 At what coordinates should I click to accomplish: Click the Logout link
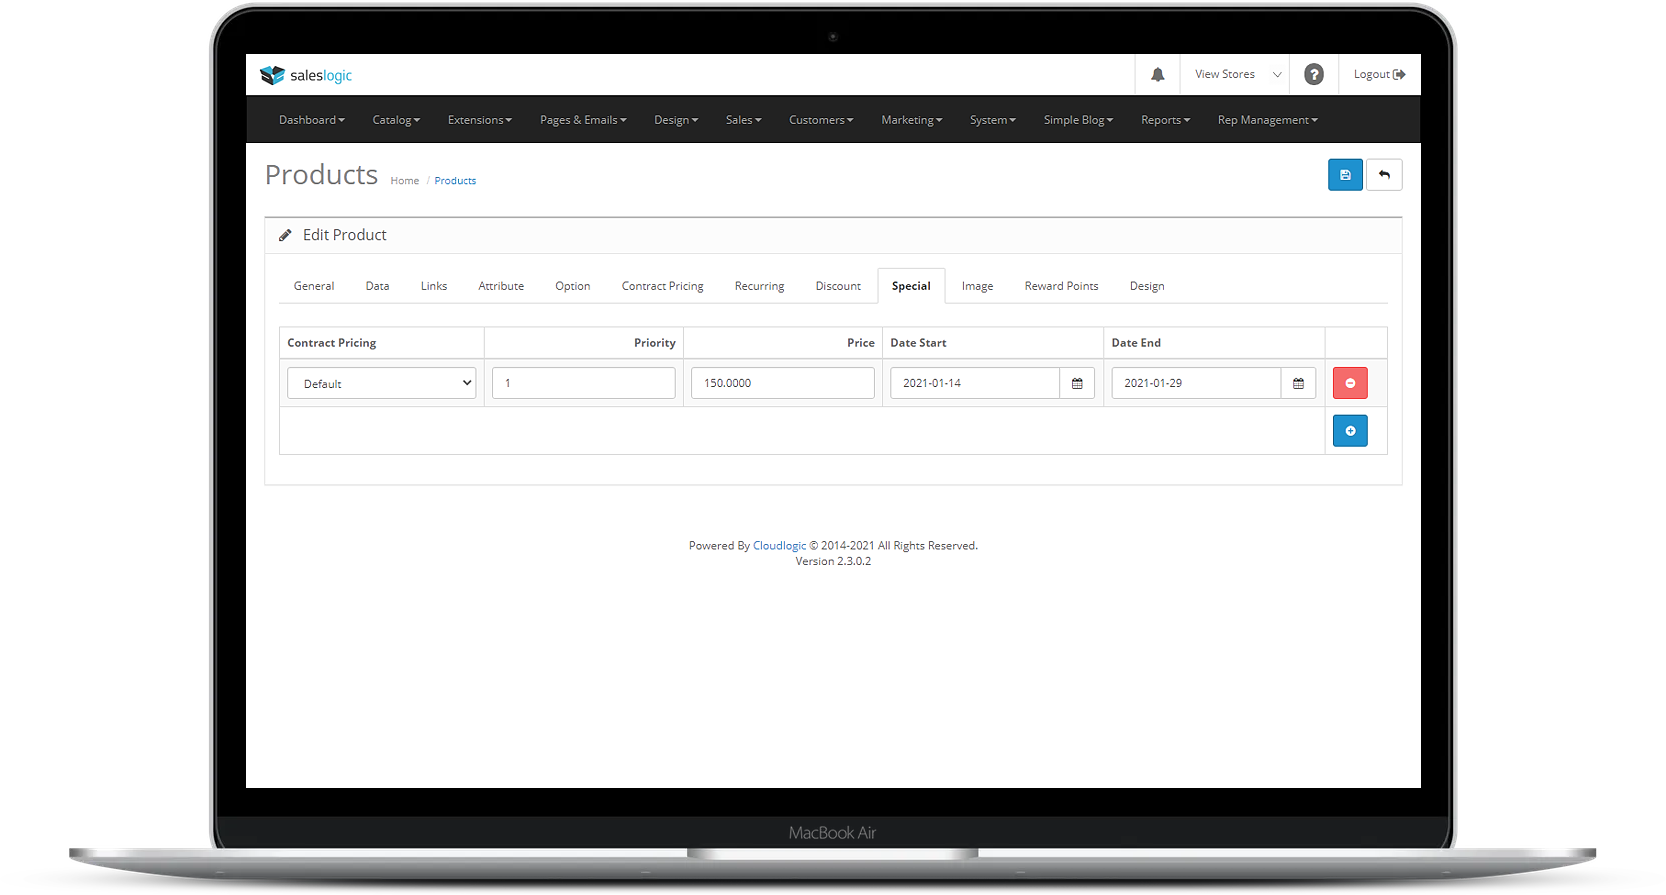click(1379, 75)
